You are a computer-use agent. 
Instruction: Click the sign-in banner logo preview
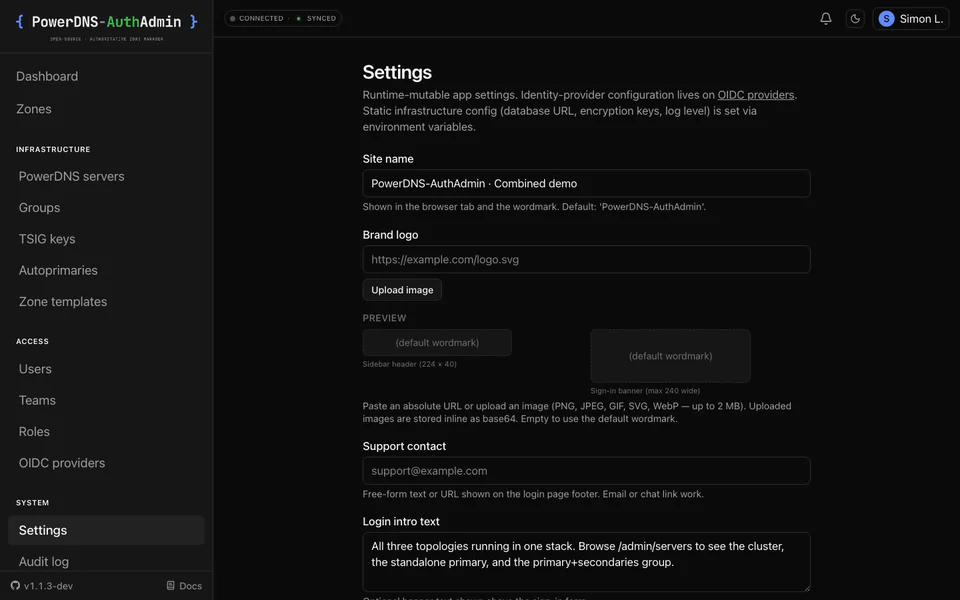click(x=670, y=356)
